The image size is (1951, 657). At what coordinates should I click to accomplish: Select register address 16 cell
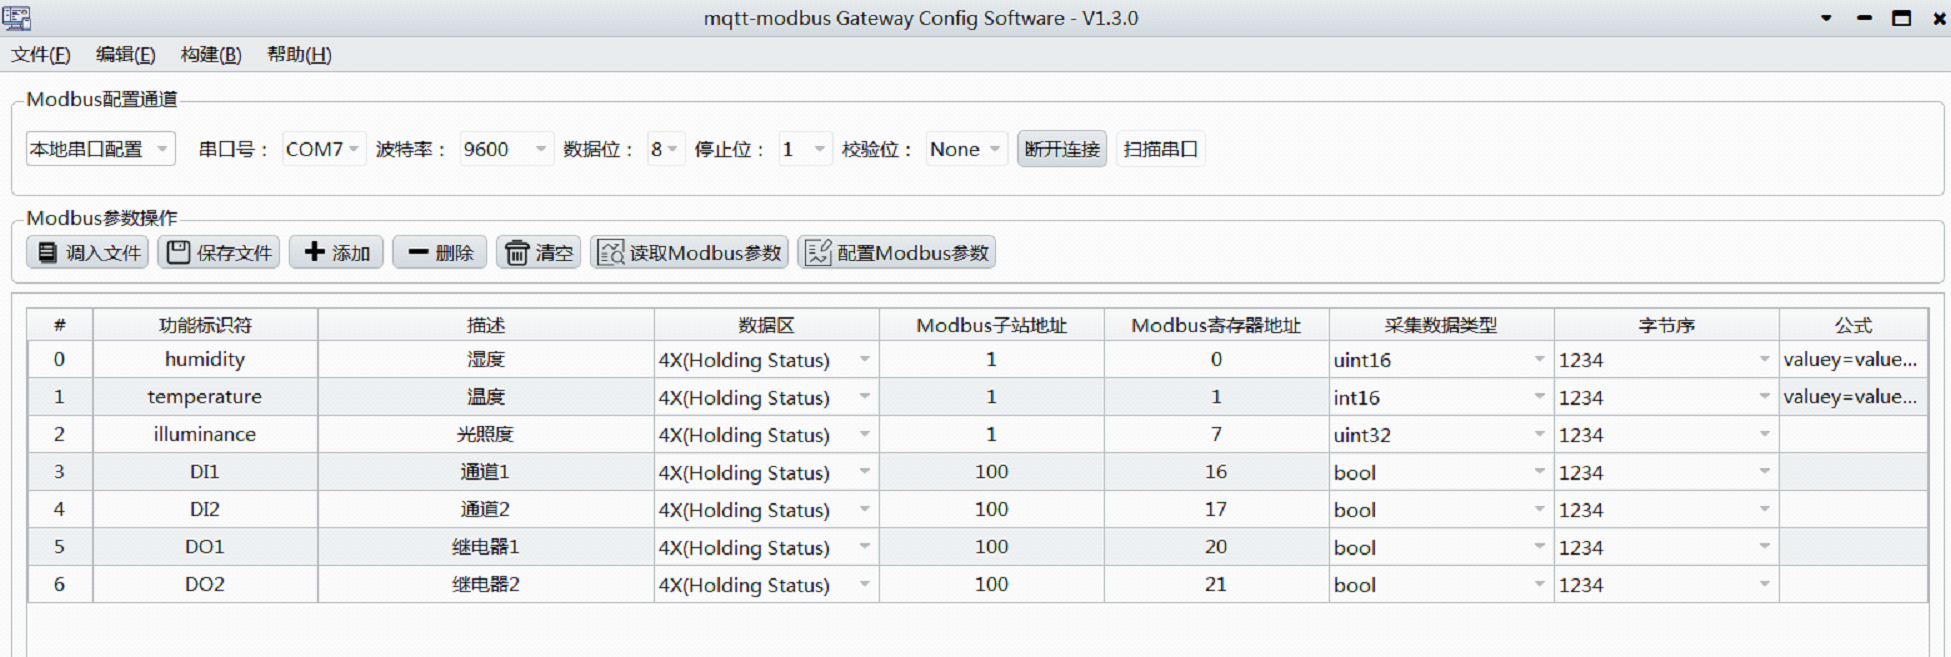click(x=1216, y=472)
